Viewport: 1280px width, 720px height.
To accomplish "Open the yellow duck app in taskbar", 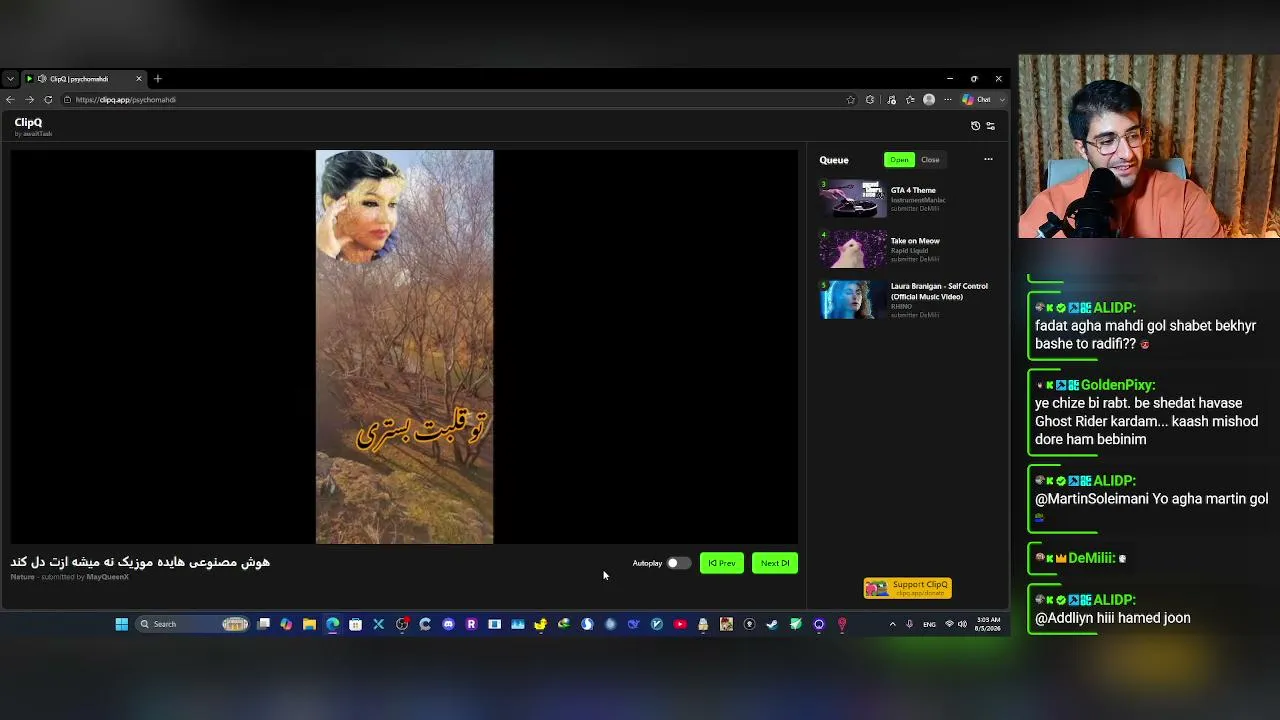I will [x=541, y=624].
